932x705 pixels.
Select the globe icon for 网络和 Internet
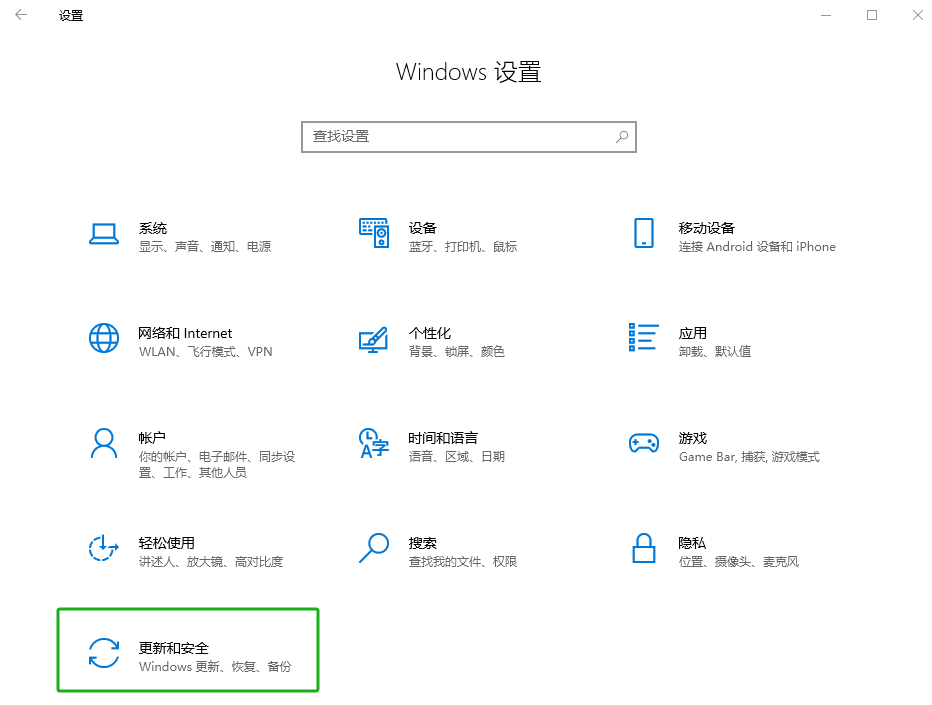click(104, 338)
